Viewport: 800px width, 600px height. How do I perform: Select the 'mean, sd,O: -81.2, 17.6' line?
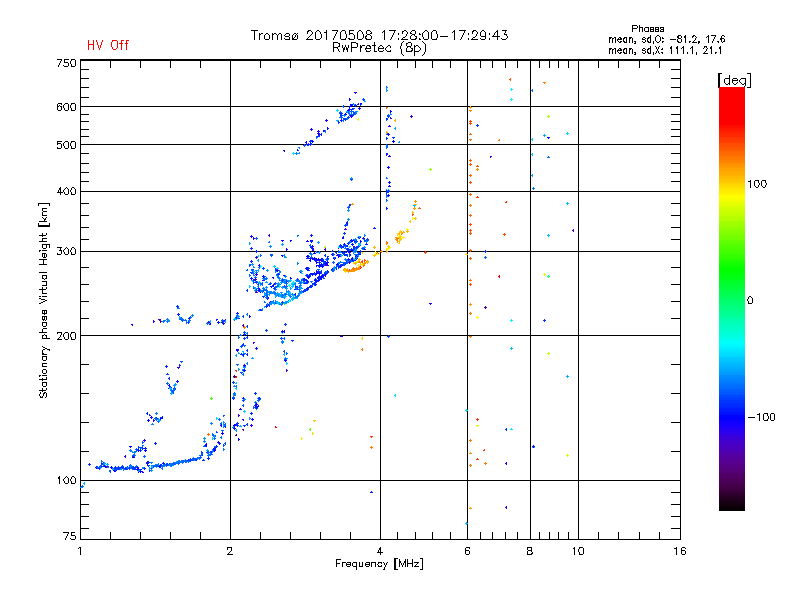coord(666,39)
